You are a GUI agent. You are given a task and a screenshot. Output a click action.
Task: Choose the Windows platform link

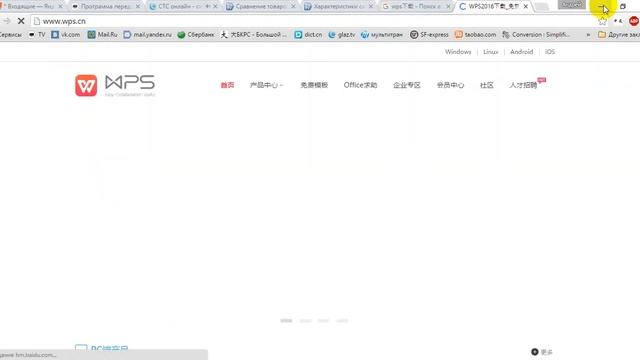pos(458,52)
